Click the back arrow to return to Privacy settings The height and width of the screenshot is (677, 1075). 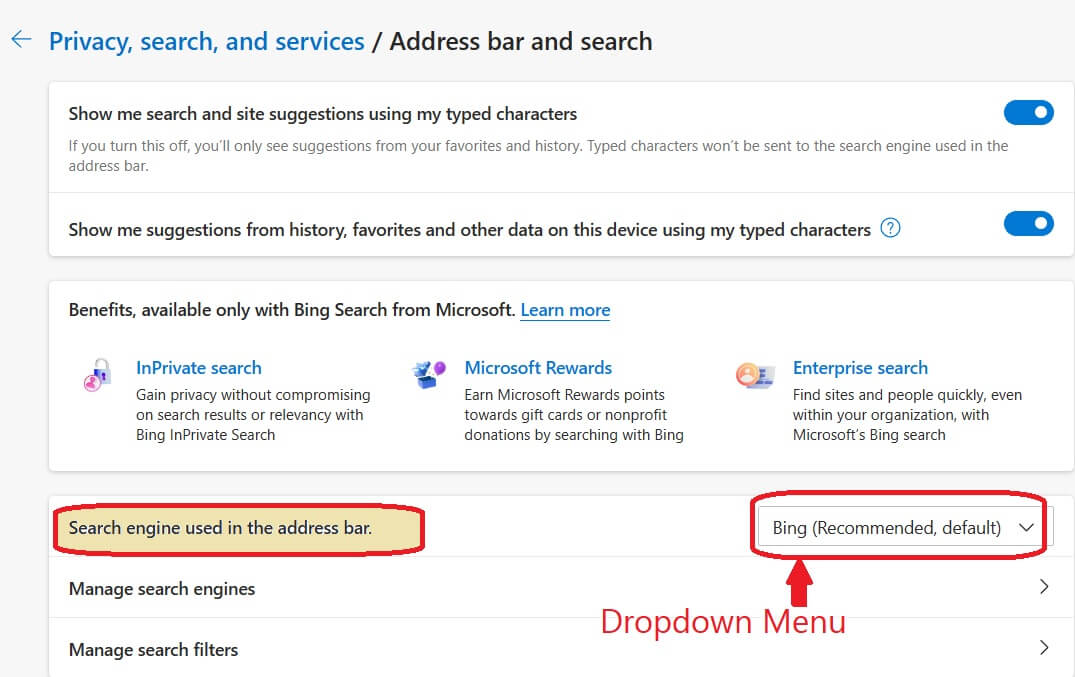tap(21, 39)
